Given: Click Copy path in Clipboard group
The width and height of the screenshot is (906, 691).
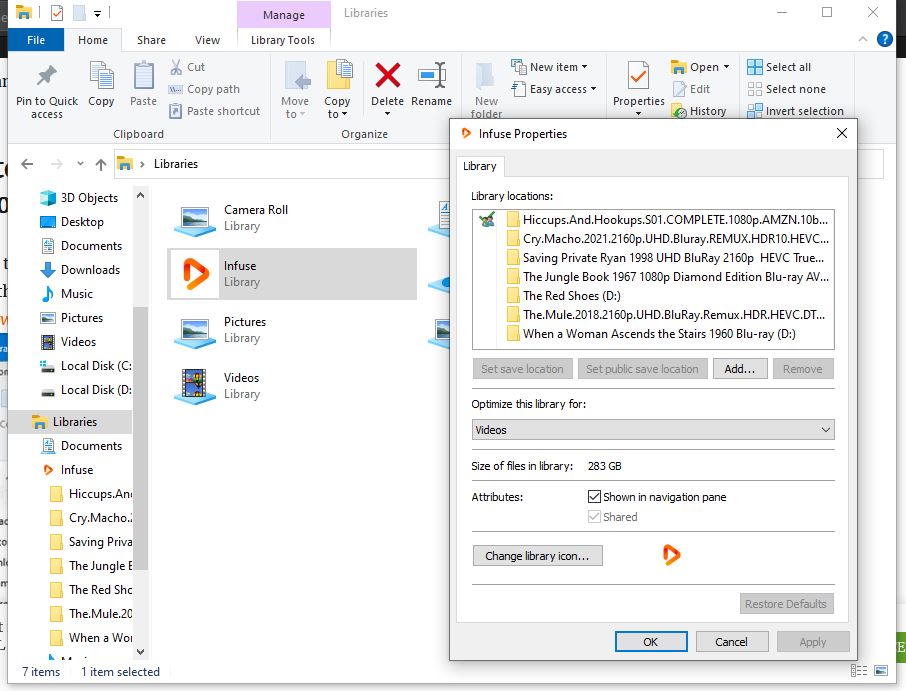Looking at the screenshot, I should (x=203, y=89).
